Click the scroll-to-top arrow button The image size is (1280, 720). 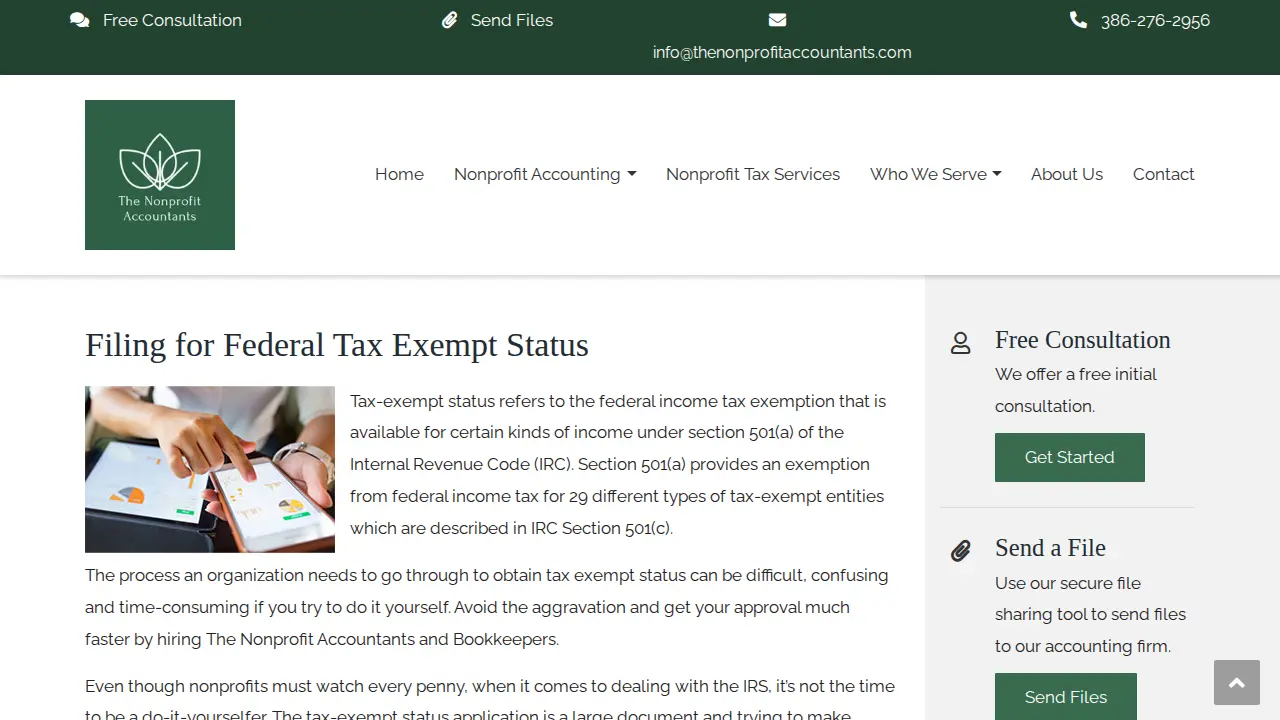[x=1237, y=682]
